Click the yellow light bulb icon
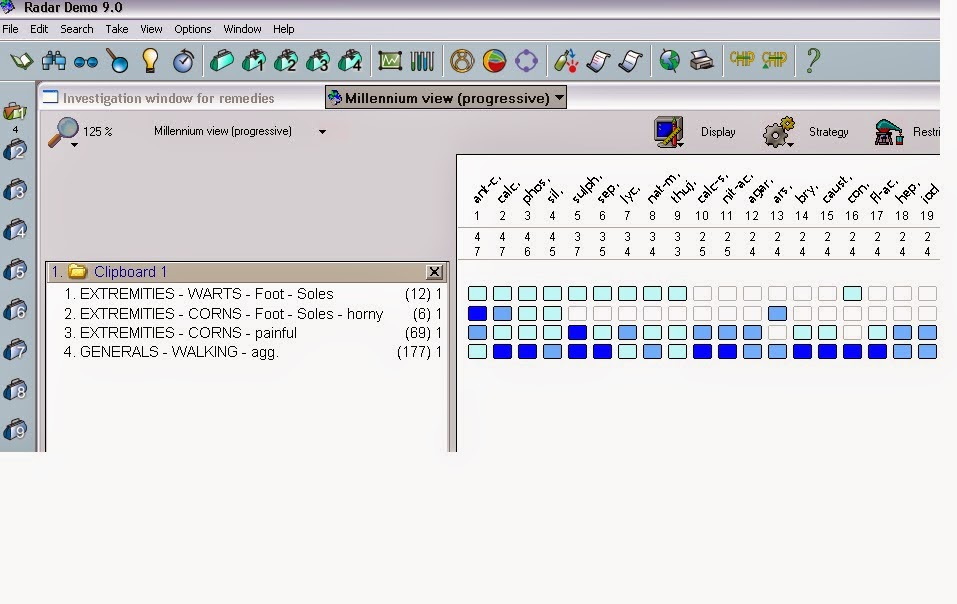Screen dimensions: 957x604 coord(150,60)
